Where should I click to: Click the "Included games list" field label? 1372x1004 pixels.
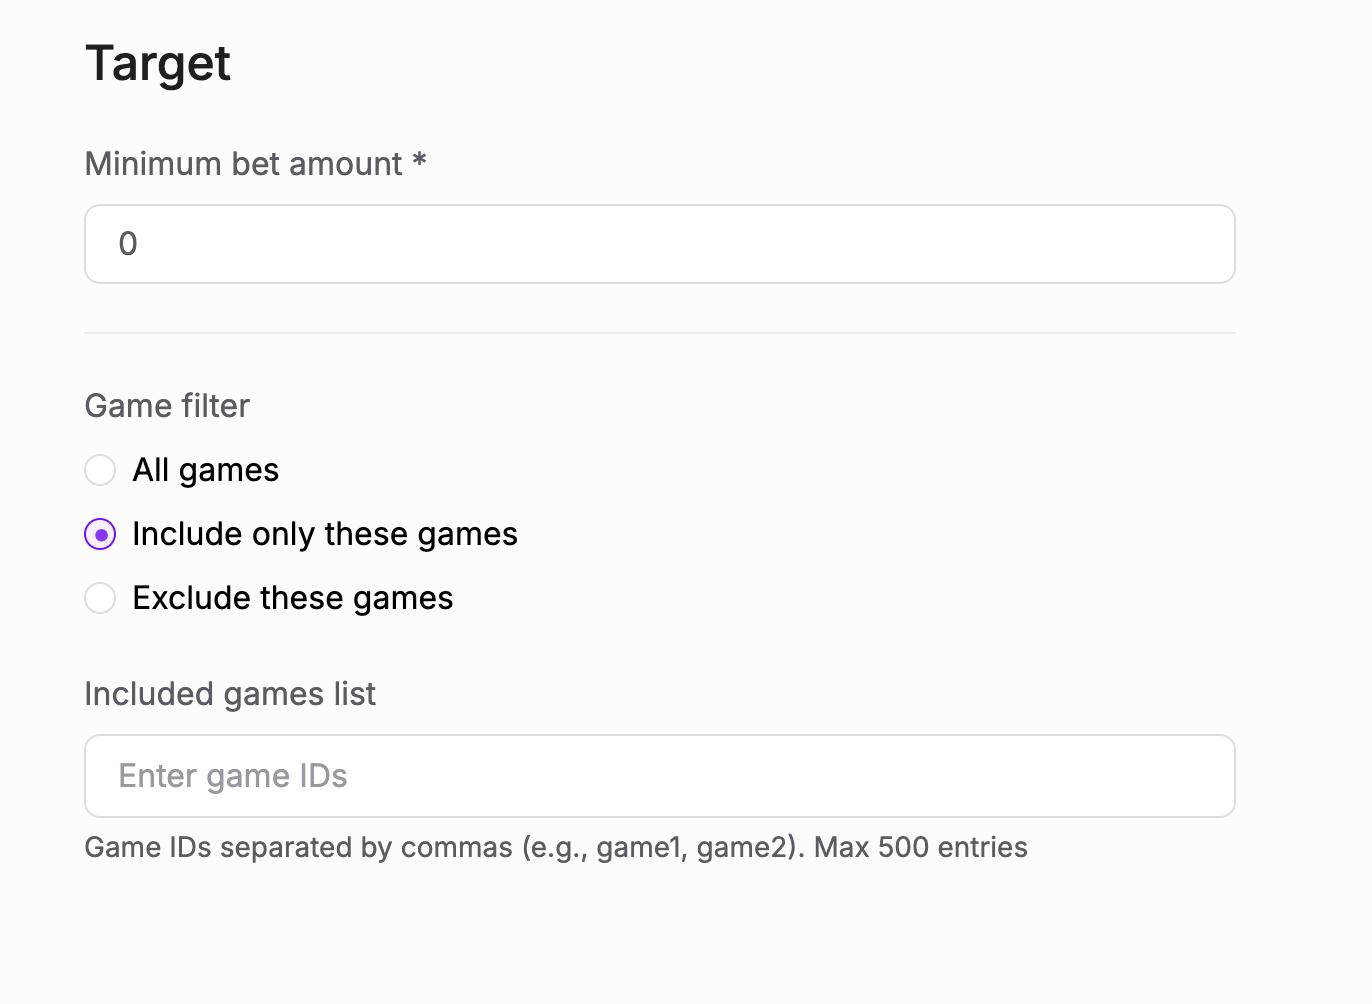coord(230,694)
